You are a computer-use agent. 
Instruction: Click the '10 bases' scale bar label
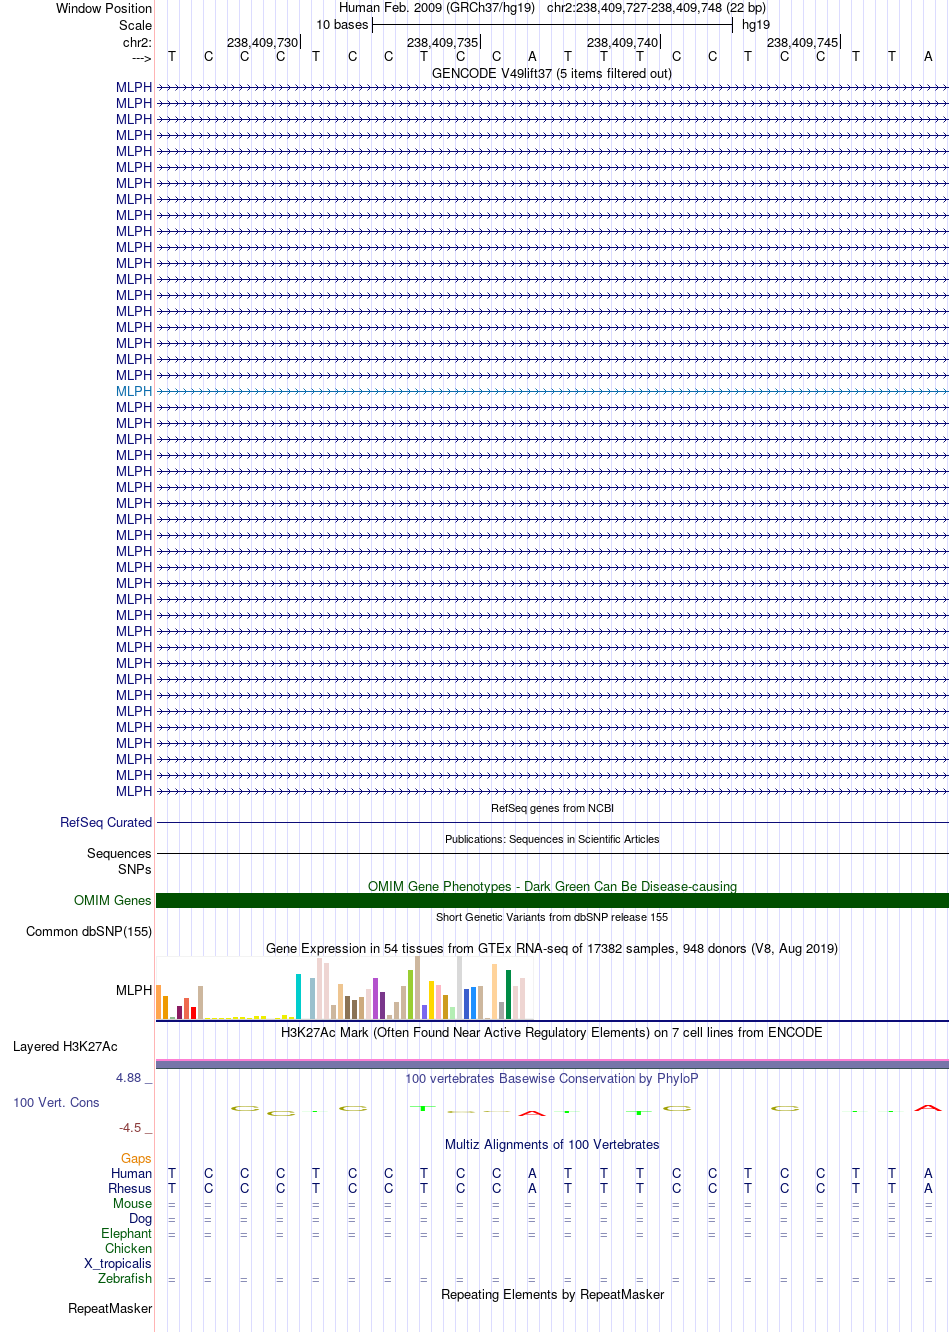(x=342, y=25)
